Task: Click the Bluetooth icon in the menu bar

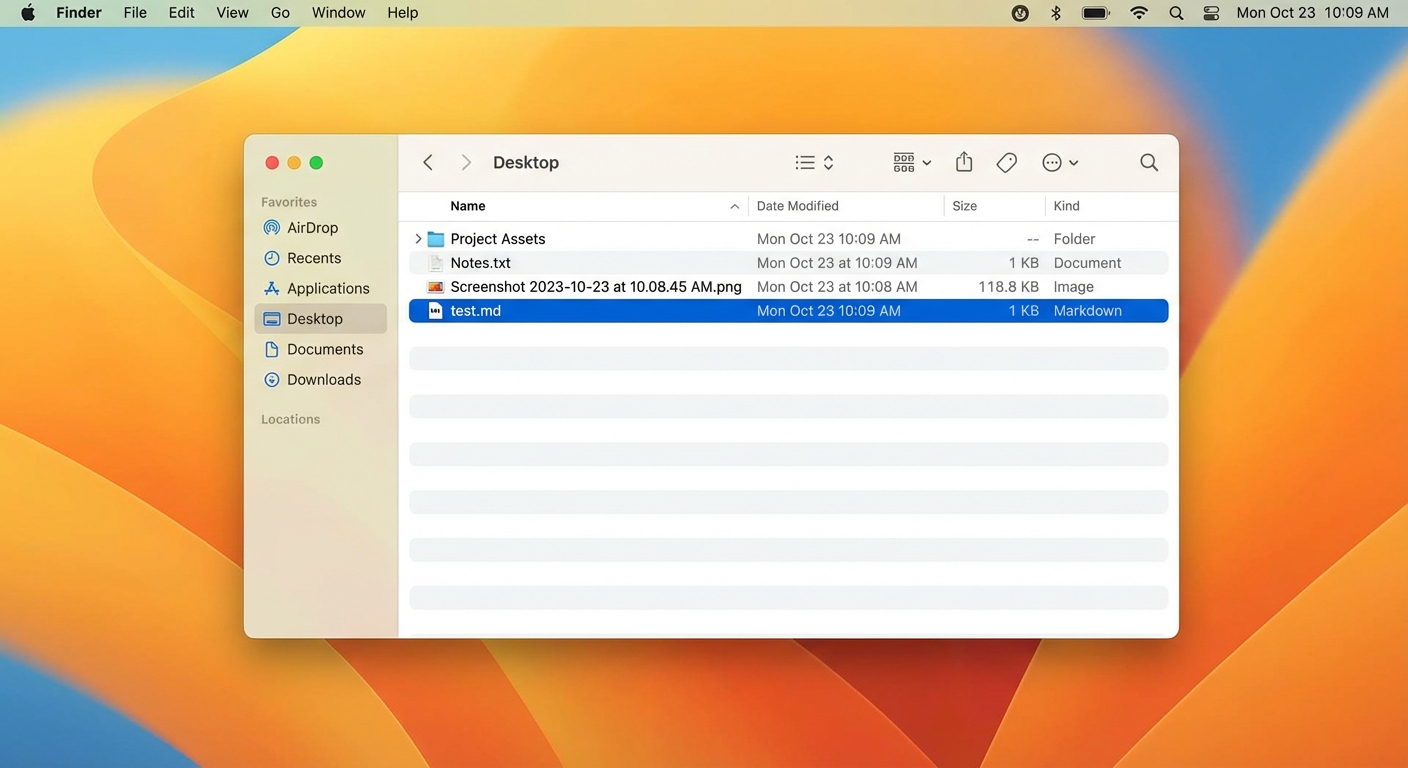Action: tap(1055, 13)
